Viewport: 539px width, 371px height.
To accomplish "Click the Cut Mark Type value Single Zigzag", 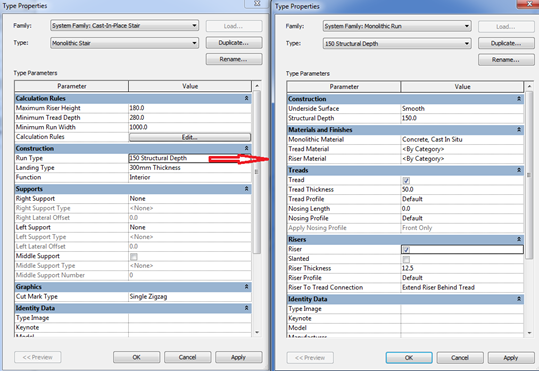I will click(x=190, y=297).
